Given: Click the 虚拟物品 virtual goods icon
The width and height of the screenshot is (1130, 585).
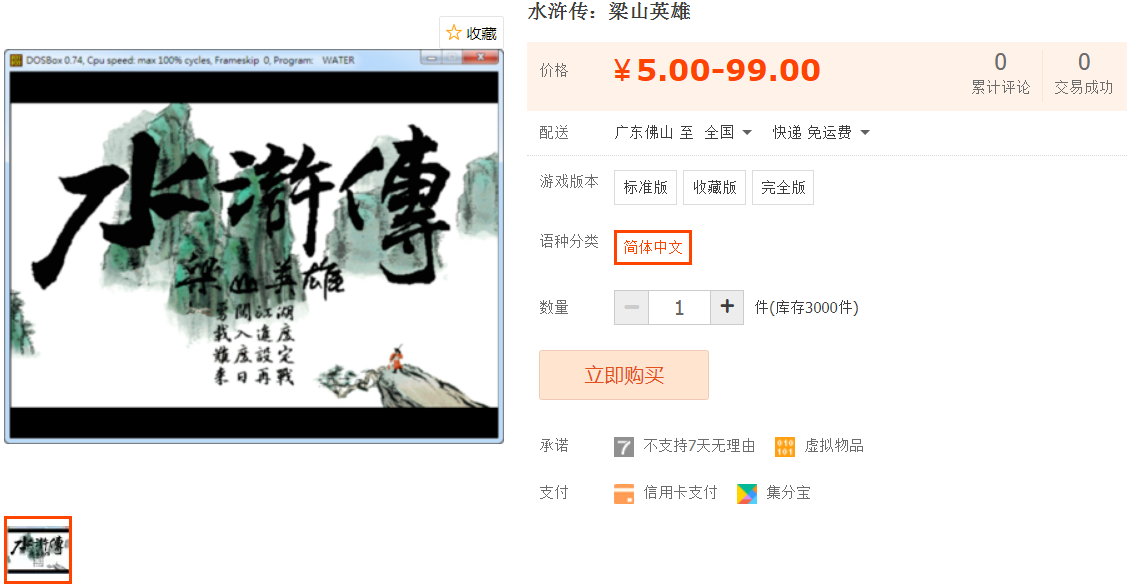Looking at the screenshot, I should click(785, 447).
